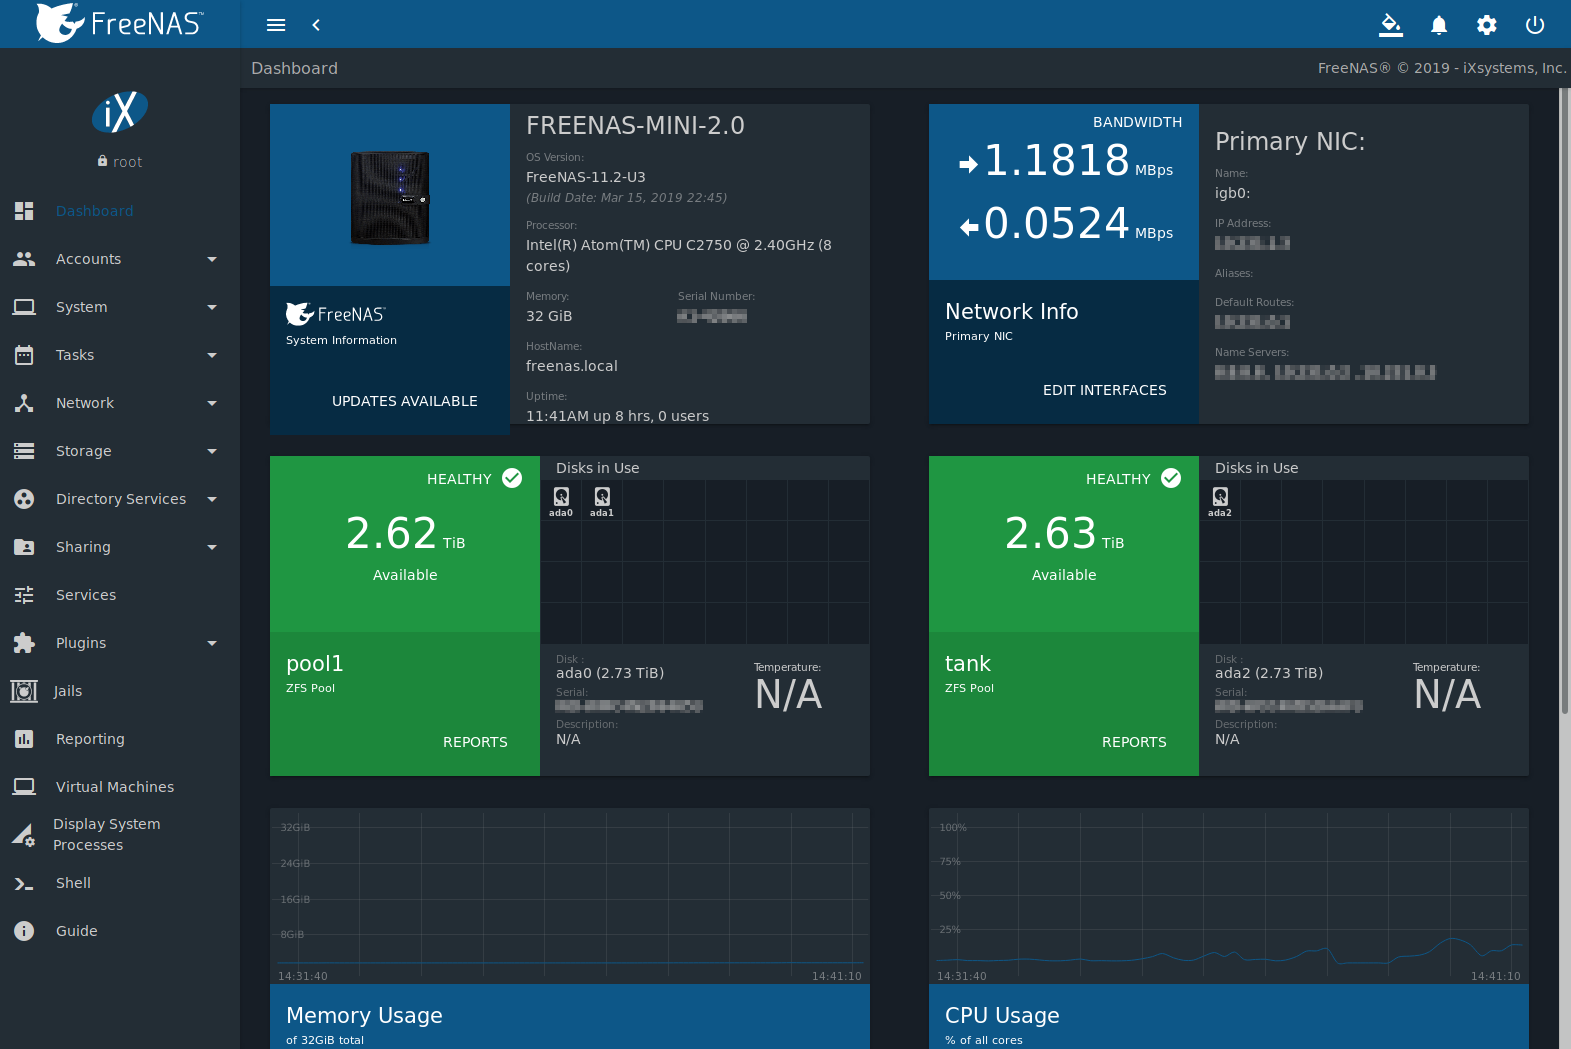Click the Reporting chart icon
This screenshot has height=1049, width=1571.
[24, 739]
